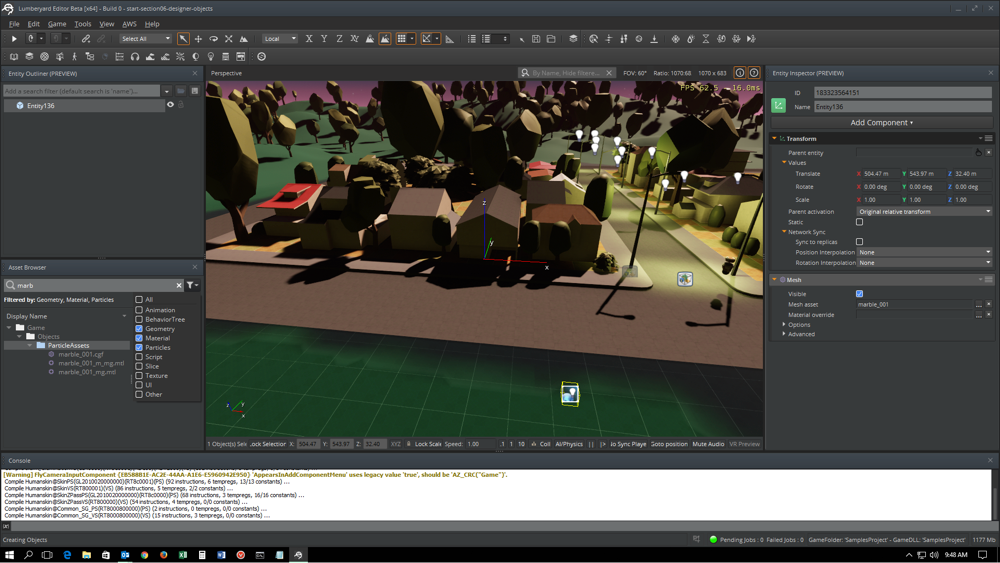Uncheck the Material filter checkbox
This screenshot has height=563, width=1000.
pyautogui.click(x=139, y=338)
